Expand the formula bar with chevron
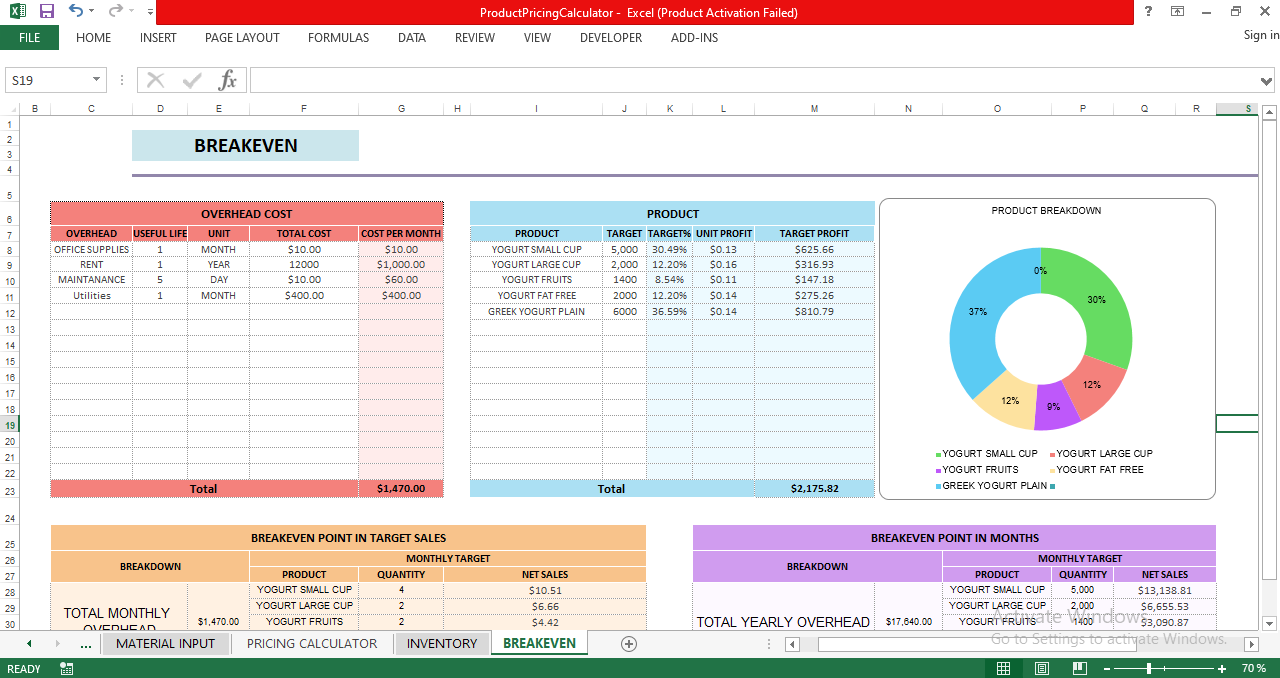Screen dimensions: 1280x678 click(x=1268, y=81)
